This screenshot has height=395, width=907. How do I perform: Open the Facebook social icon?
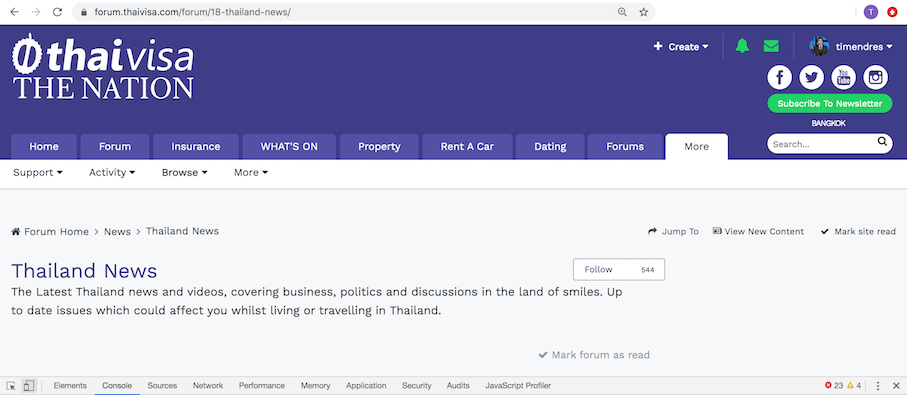[x=780, y=77]
